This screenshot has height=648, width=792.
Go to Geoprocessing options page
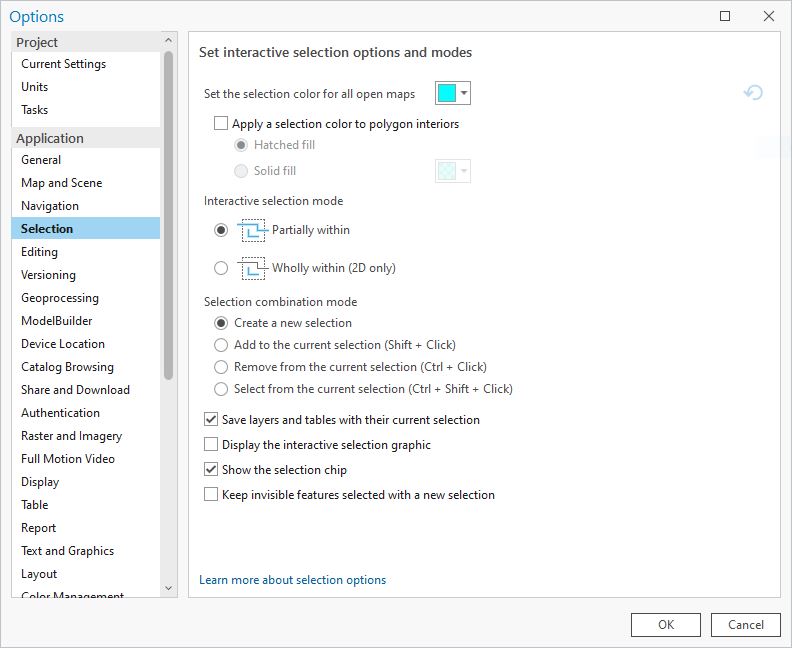point(60,298)
